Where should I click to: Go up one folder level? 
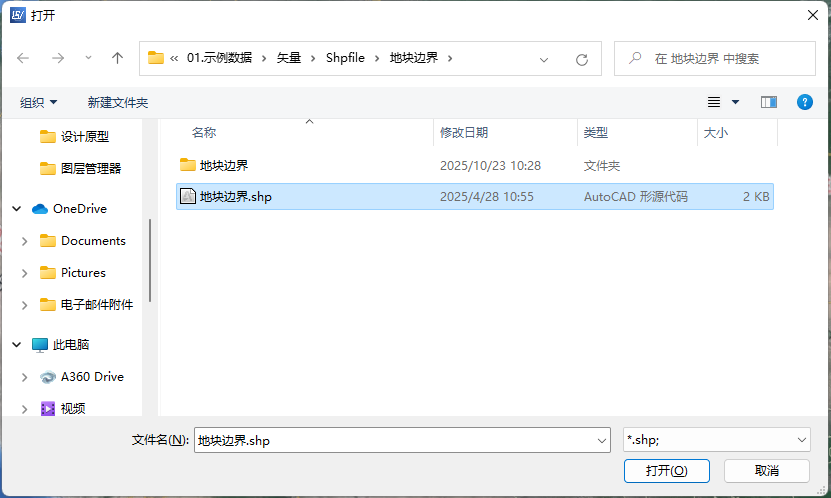pyautogui.click(x=117, y=58)
